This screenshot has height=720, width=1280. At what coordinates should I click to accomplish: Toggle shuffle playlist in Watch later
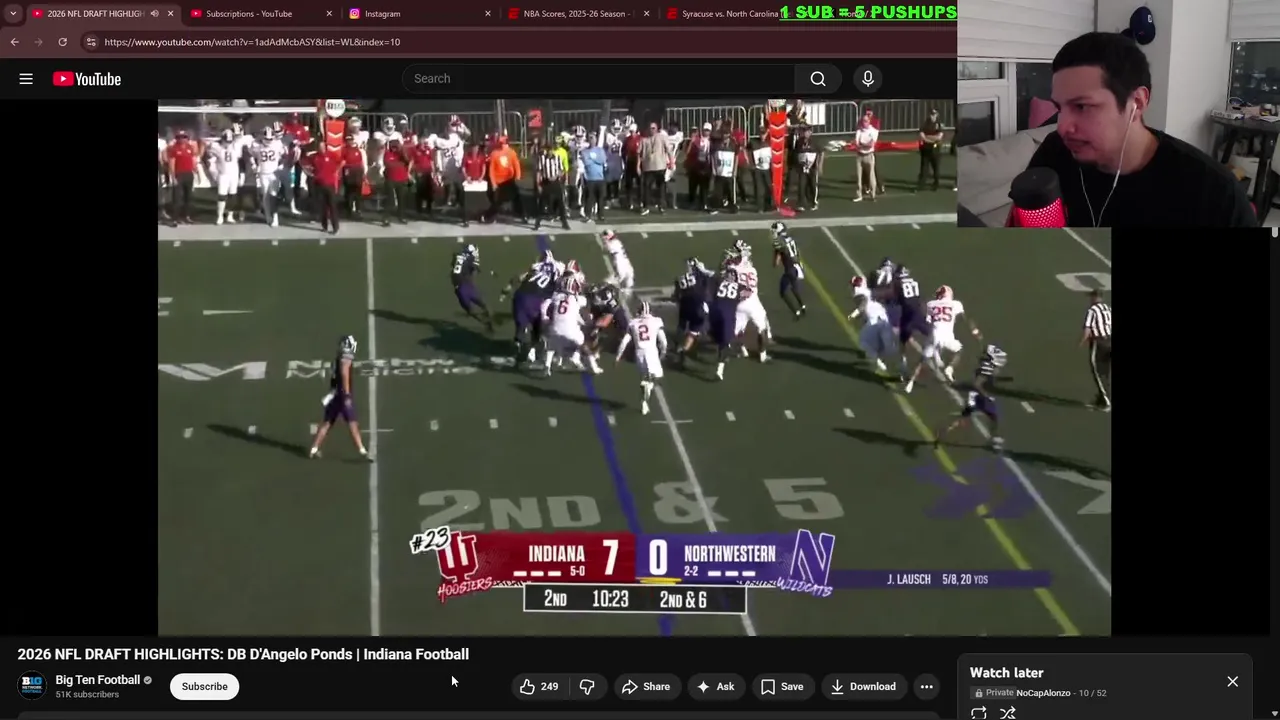[1008, 713]
